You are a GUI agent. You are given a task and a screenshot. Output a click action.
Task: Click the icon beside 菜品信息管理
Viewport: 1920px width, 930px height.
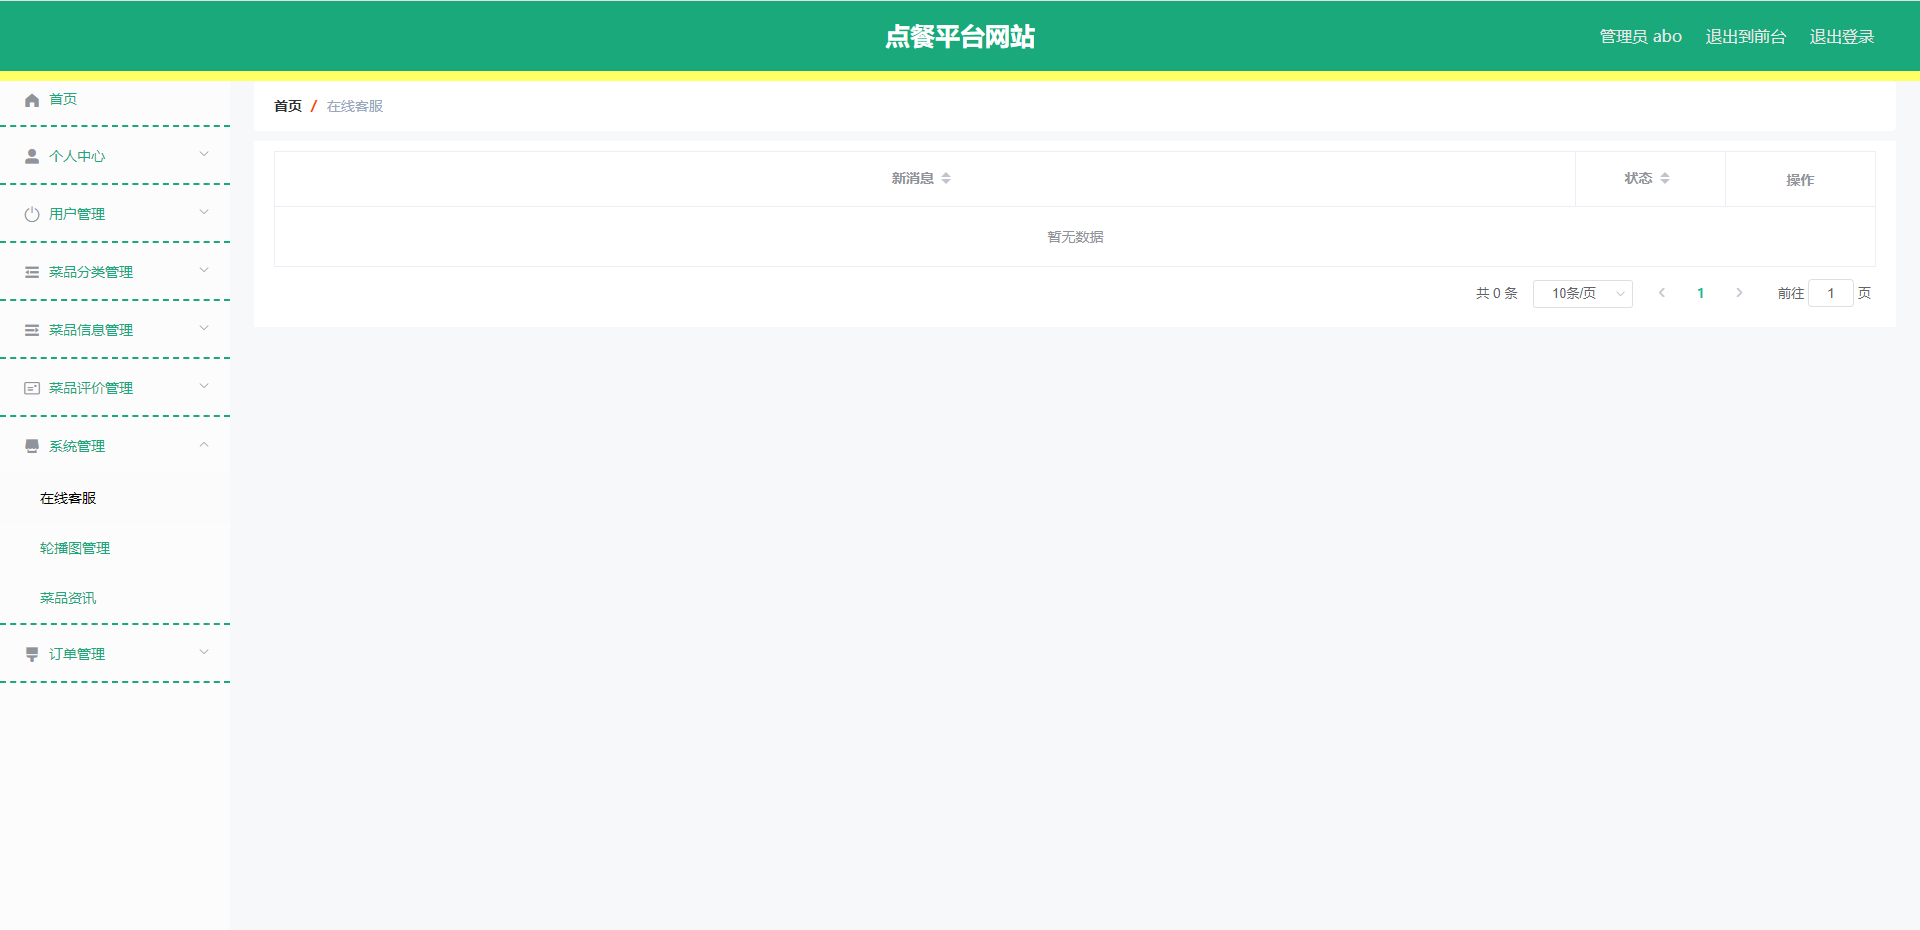pyautogui.click(x=32, y=331)
